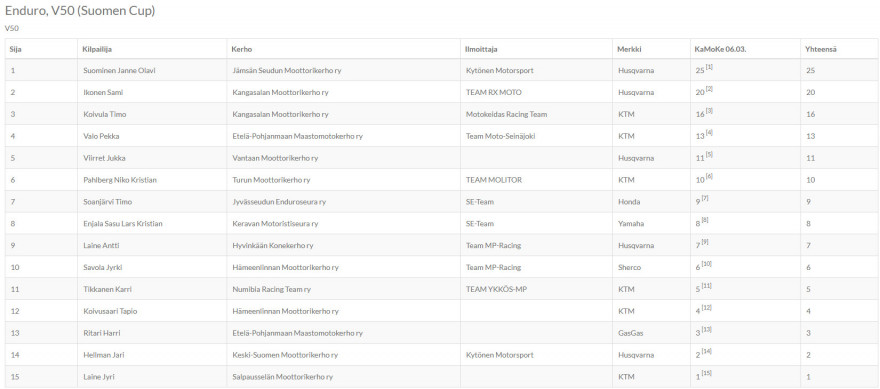Screen dimensions: 880x389
Task: Select competitor Savola Jyrki
Action: [x=103, y=268]
